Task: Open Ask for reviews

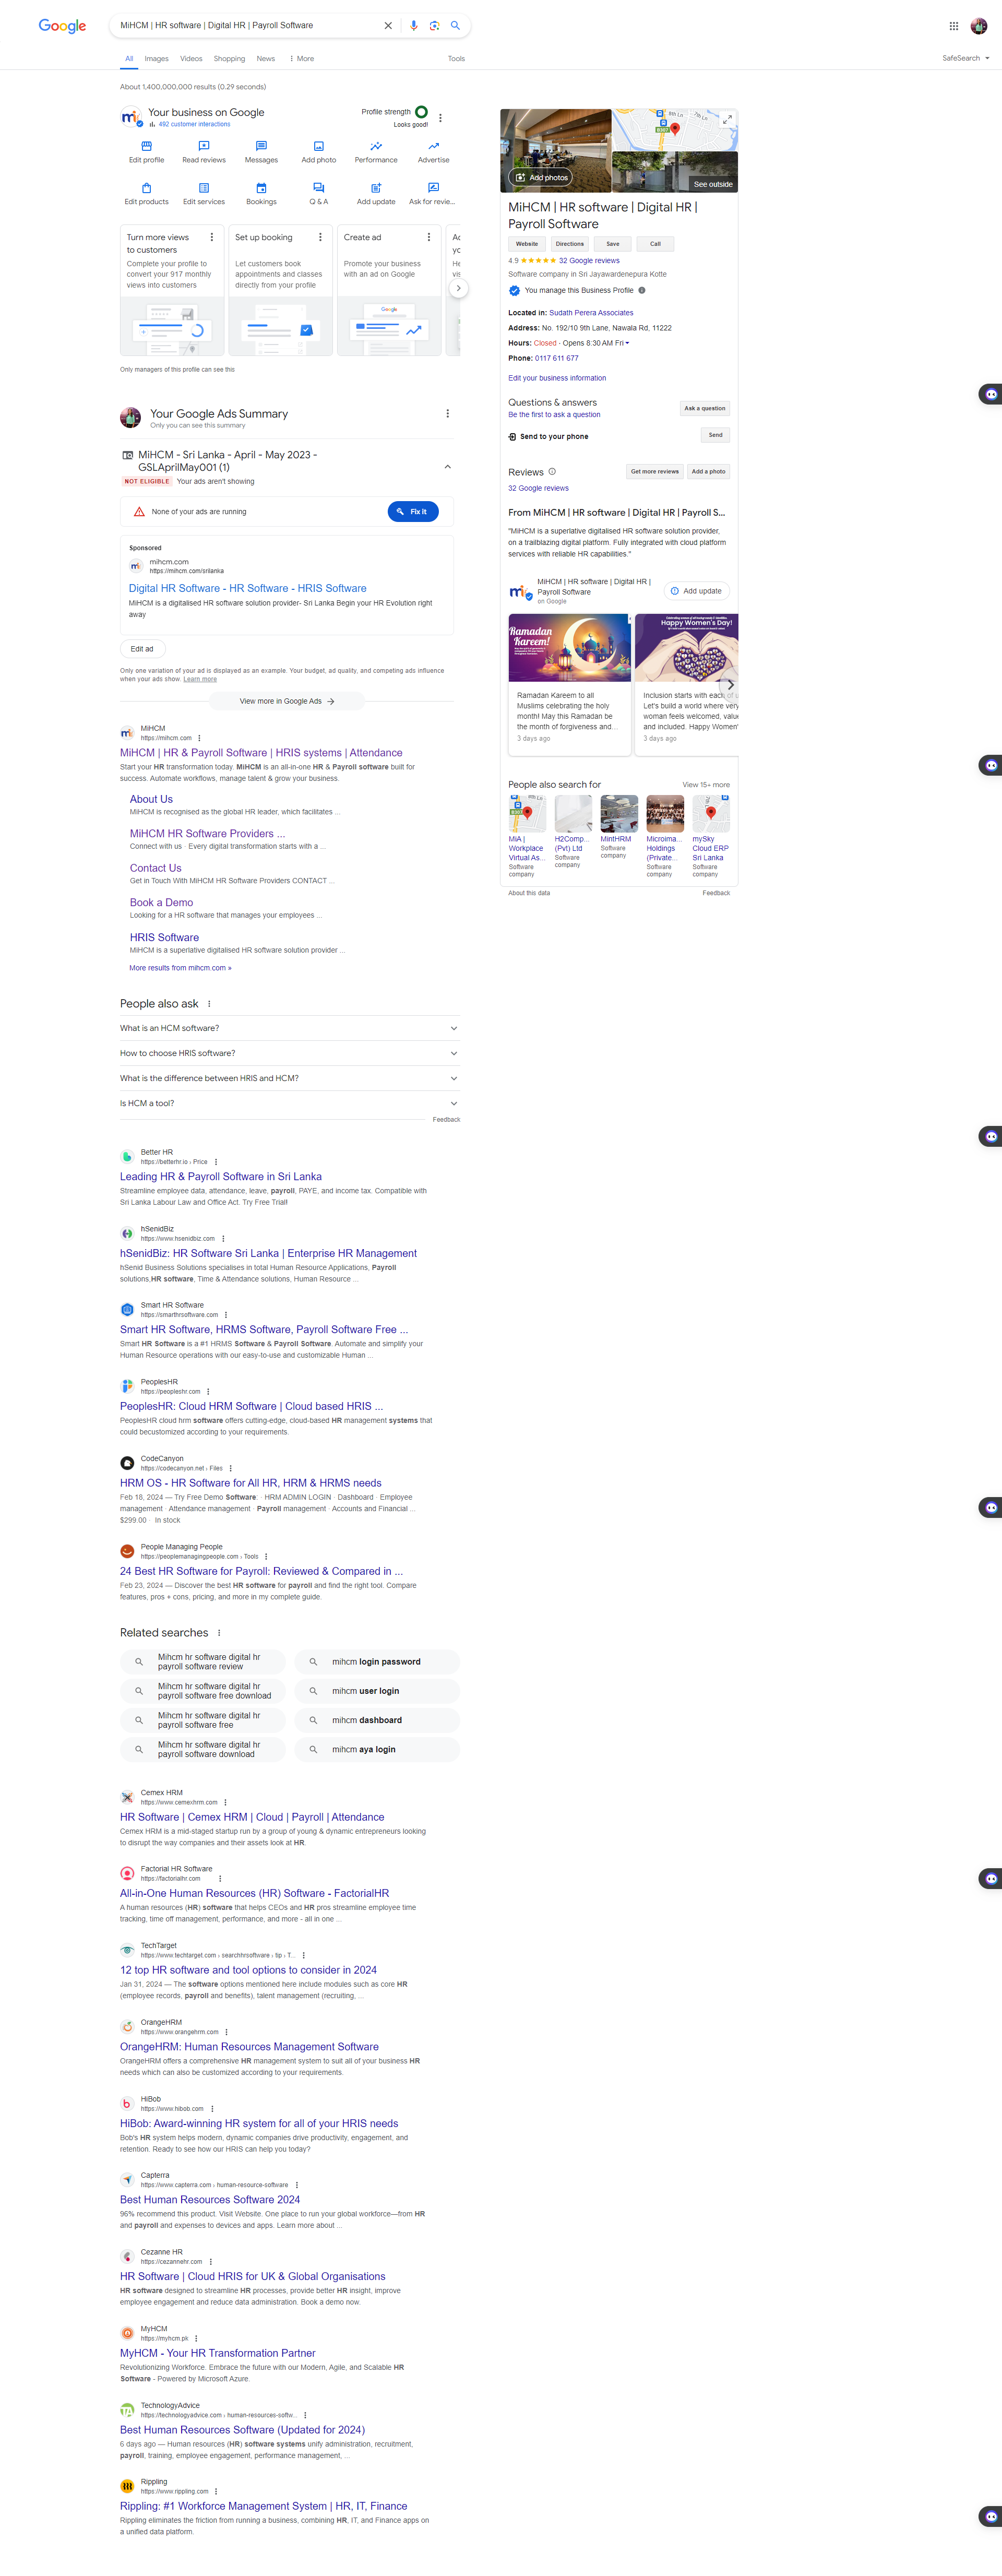Action: point(432,194)
